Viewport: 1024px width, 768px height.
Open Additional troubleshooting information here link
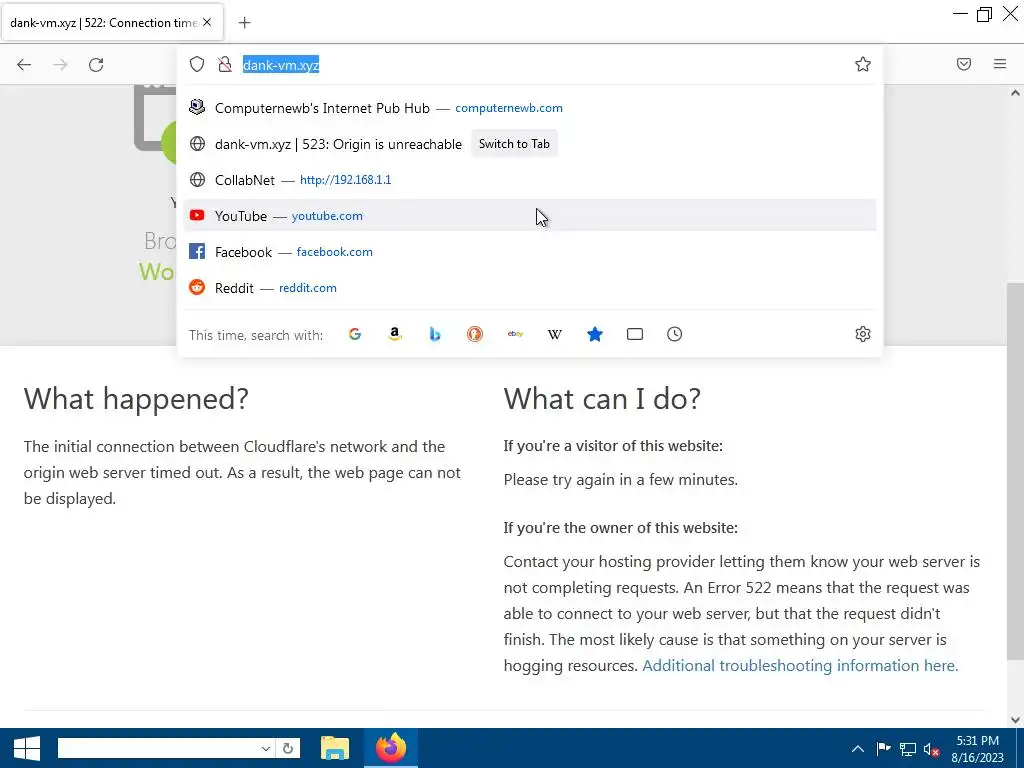[800, 665]
